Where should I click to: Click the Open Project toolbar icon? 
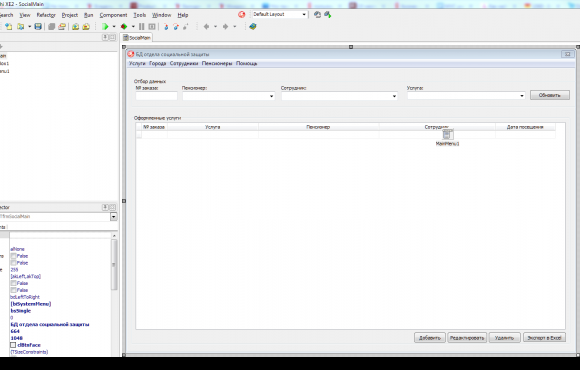(x=62, y=27)
